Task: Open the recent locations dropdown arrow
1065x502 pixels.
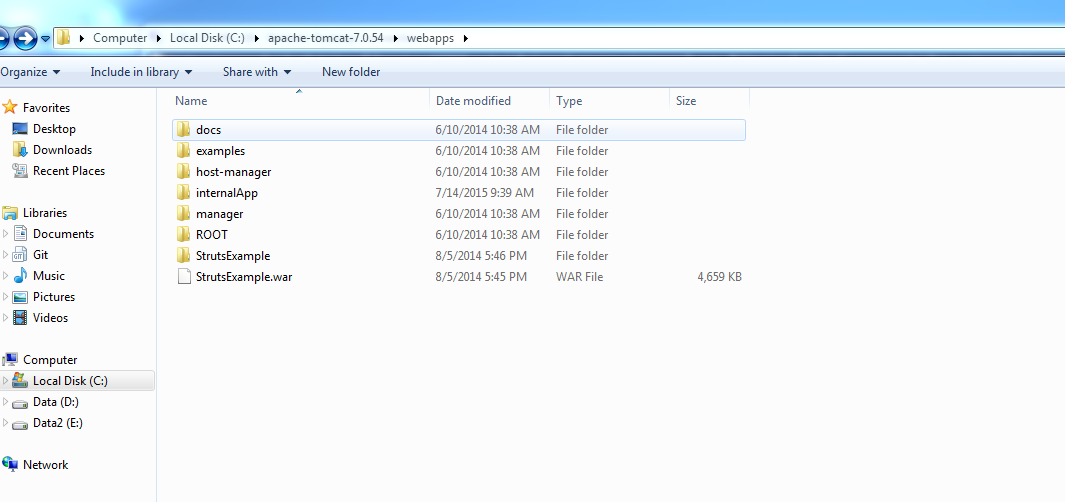Action: coord(46,39)
